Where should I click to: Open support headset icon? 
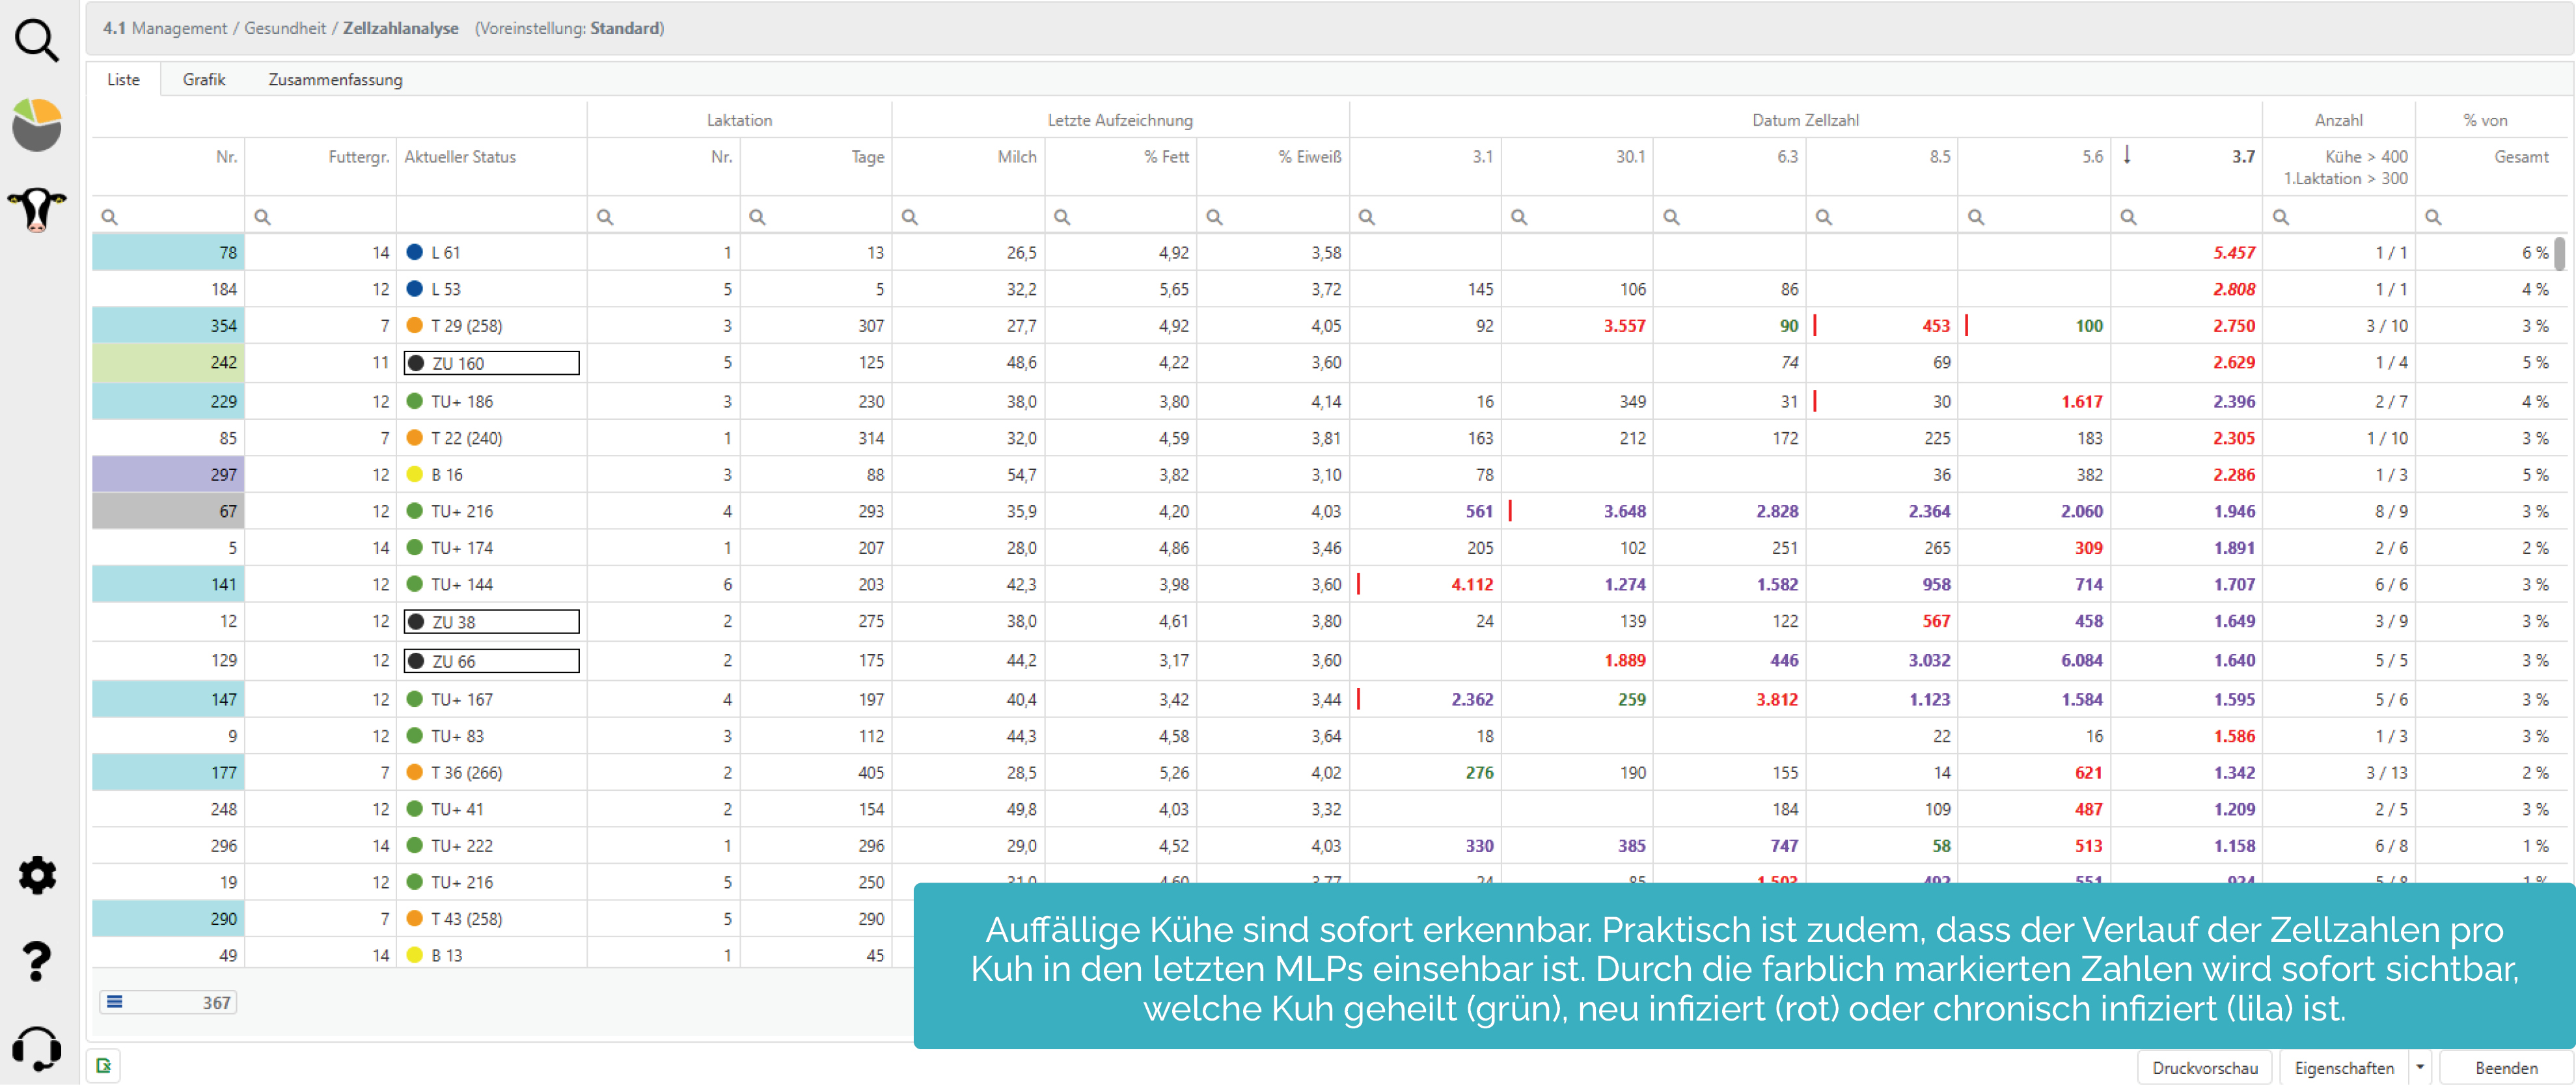tap(37, 1049)
